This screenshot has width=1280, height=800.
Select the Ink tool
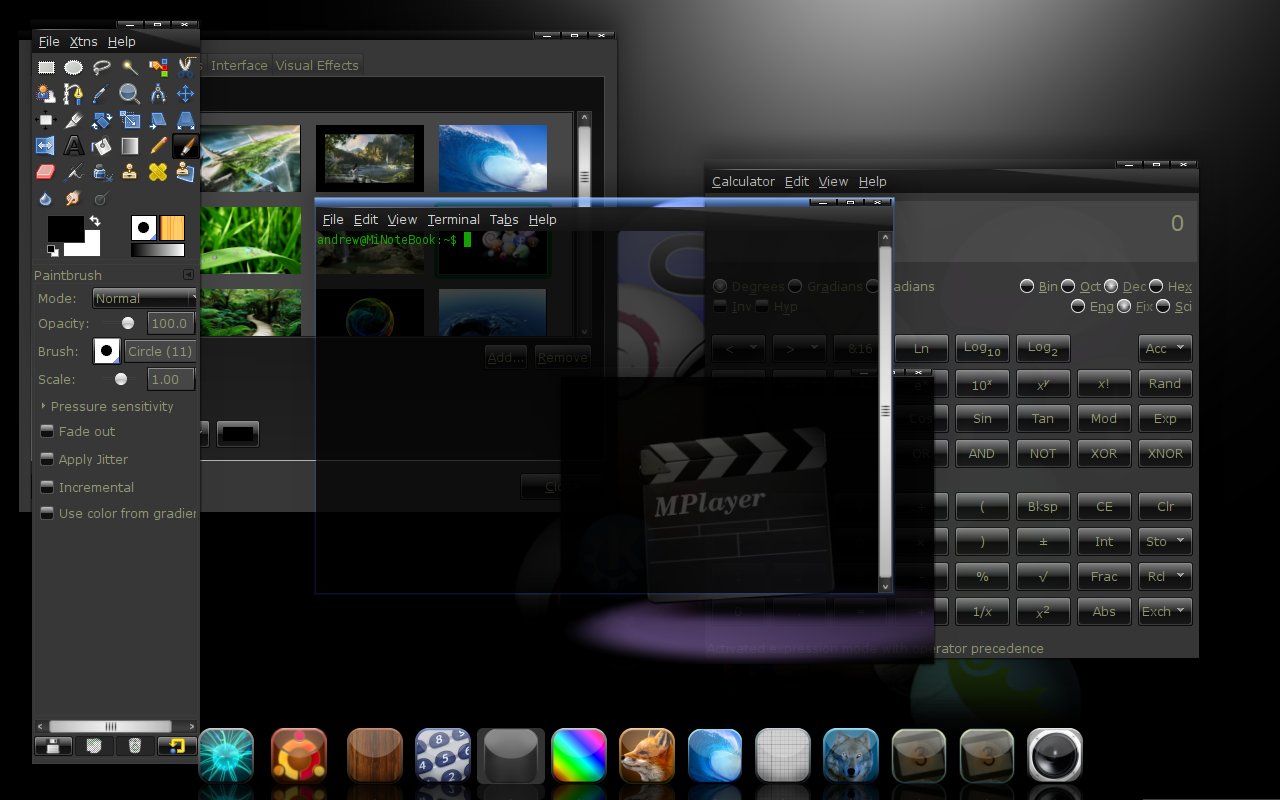[102, 172]
